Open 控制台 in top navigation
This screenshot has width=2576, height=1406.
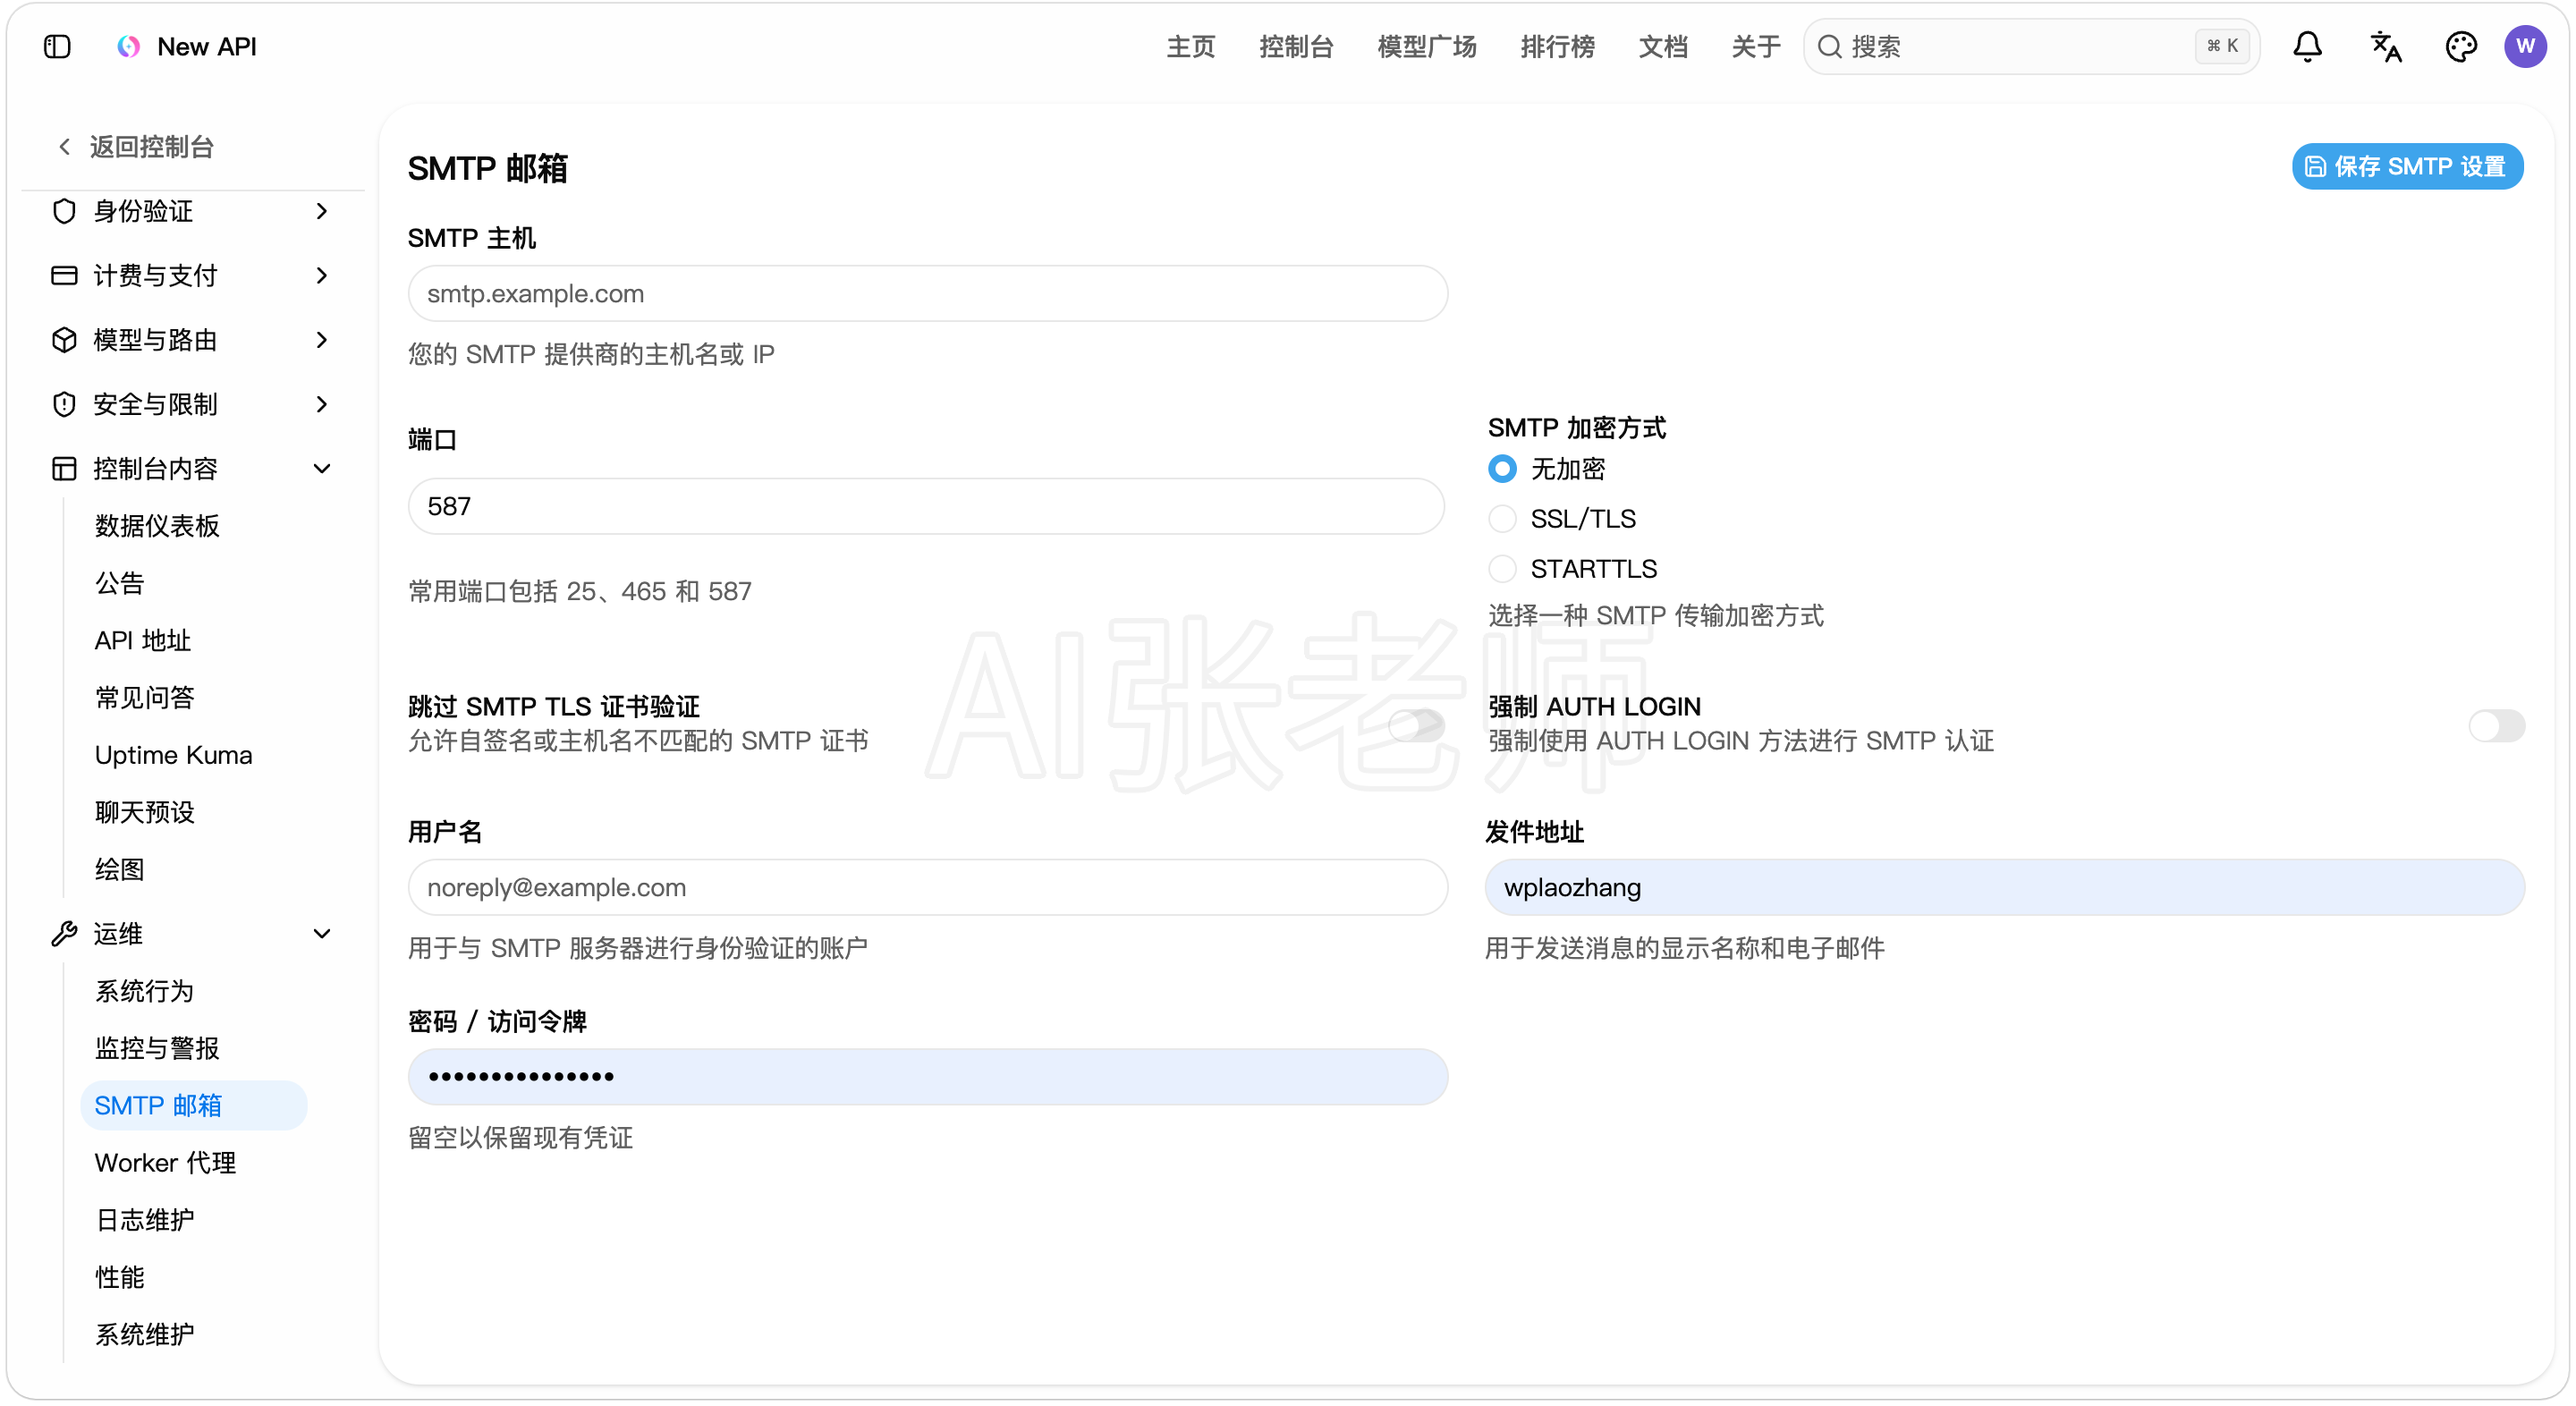point(1296,47)
